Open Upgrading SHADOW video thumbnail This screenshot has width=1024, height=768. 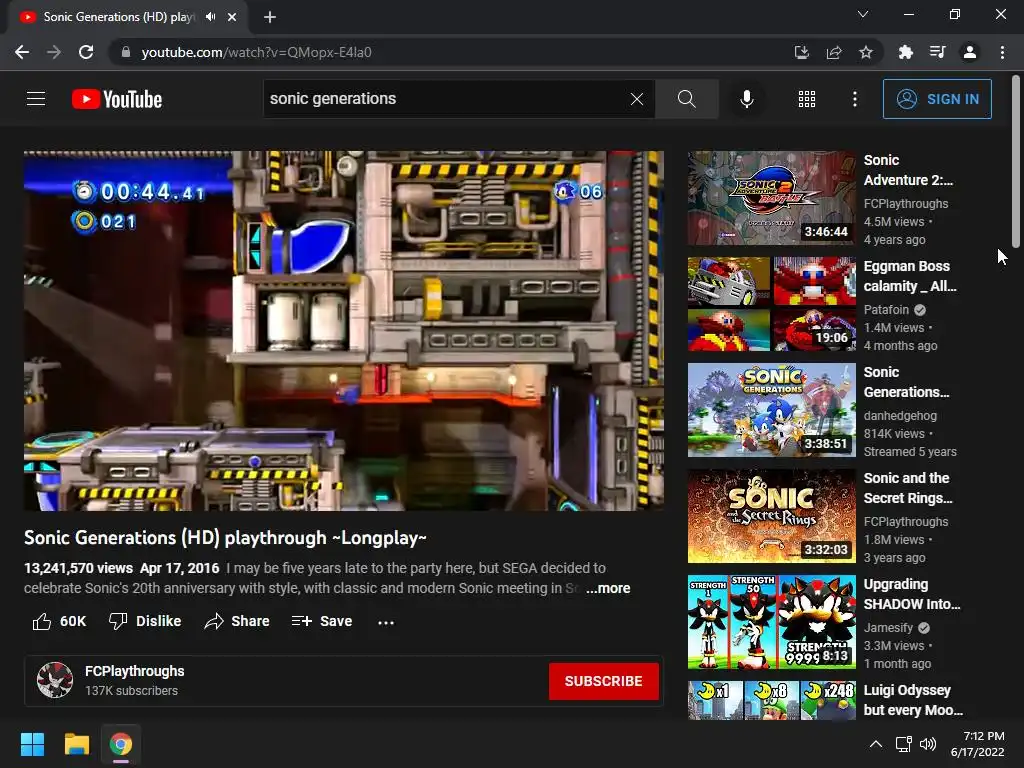click(x=771, y=622)
